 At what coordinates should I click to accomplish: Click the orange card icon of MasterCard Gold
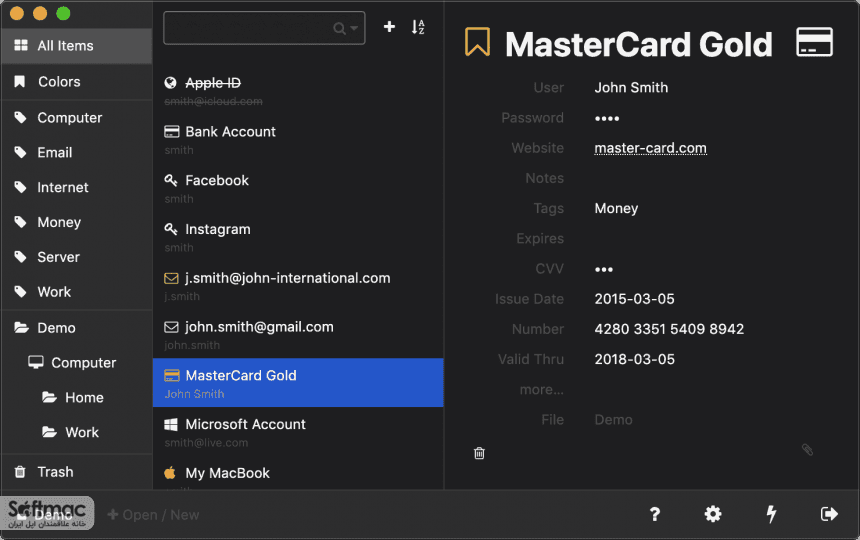pyautogui.click(x=172, y=376)
